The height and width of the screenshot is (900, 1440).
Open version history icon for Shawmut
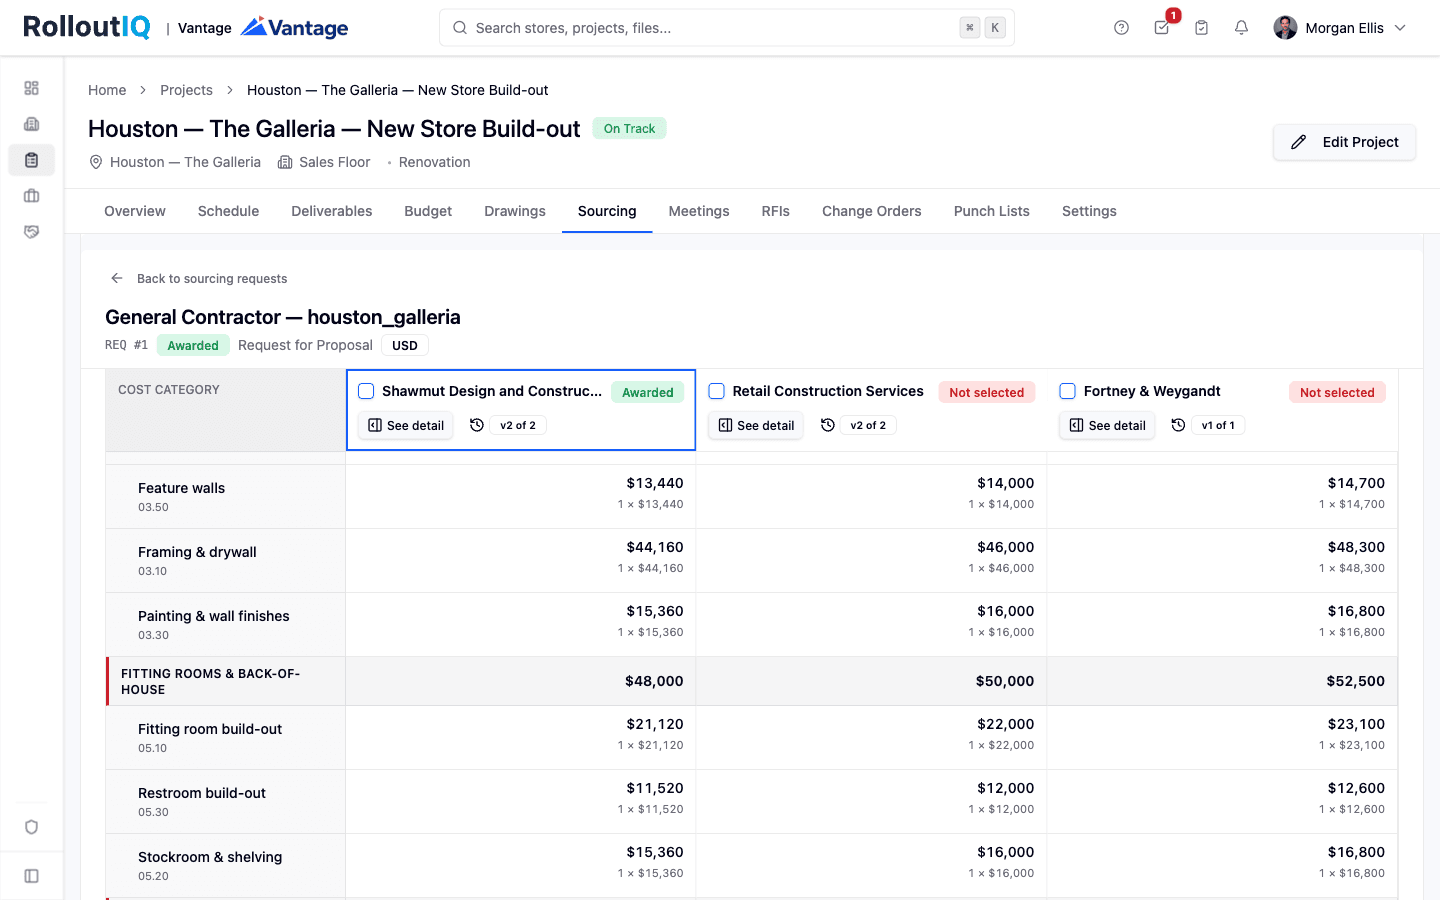click(x=477, y=425)
